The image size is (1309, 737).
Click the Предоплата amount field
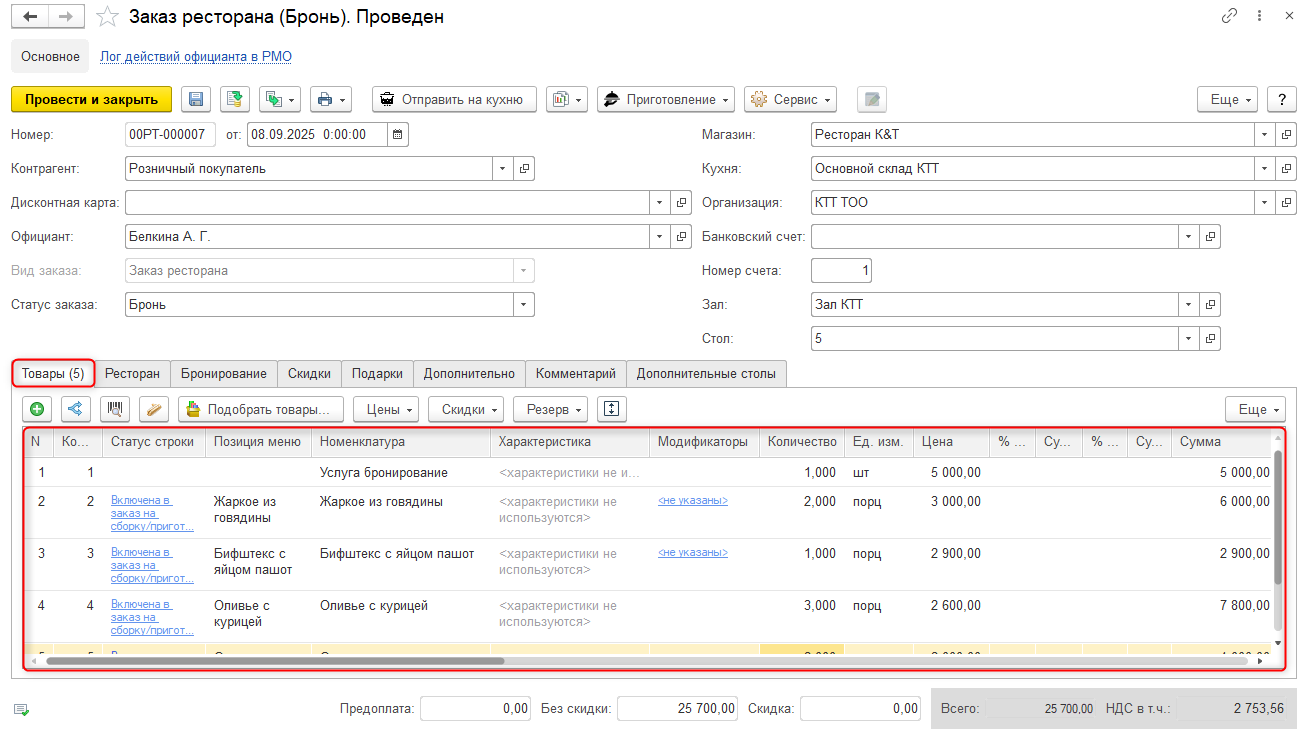[475, 708]
